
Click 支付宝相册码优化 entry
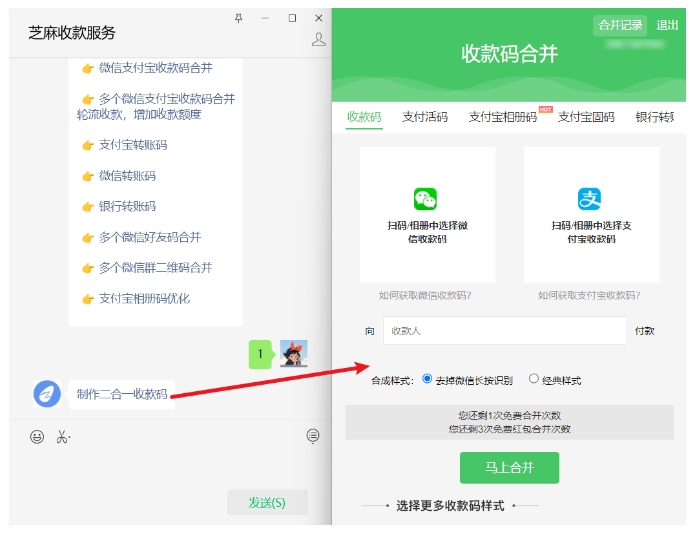pyautogui.click(x=144, y=298)
